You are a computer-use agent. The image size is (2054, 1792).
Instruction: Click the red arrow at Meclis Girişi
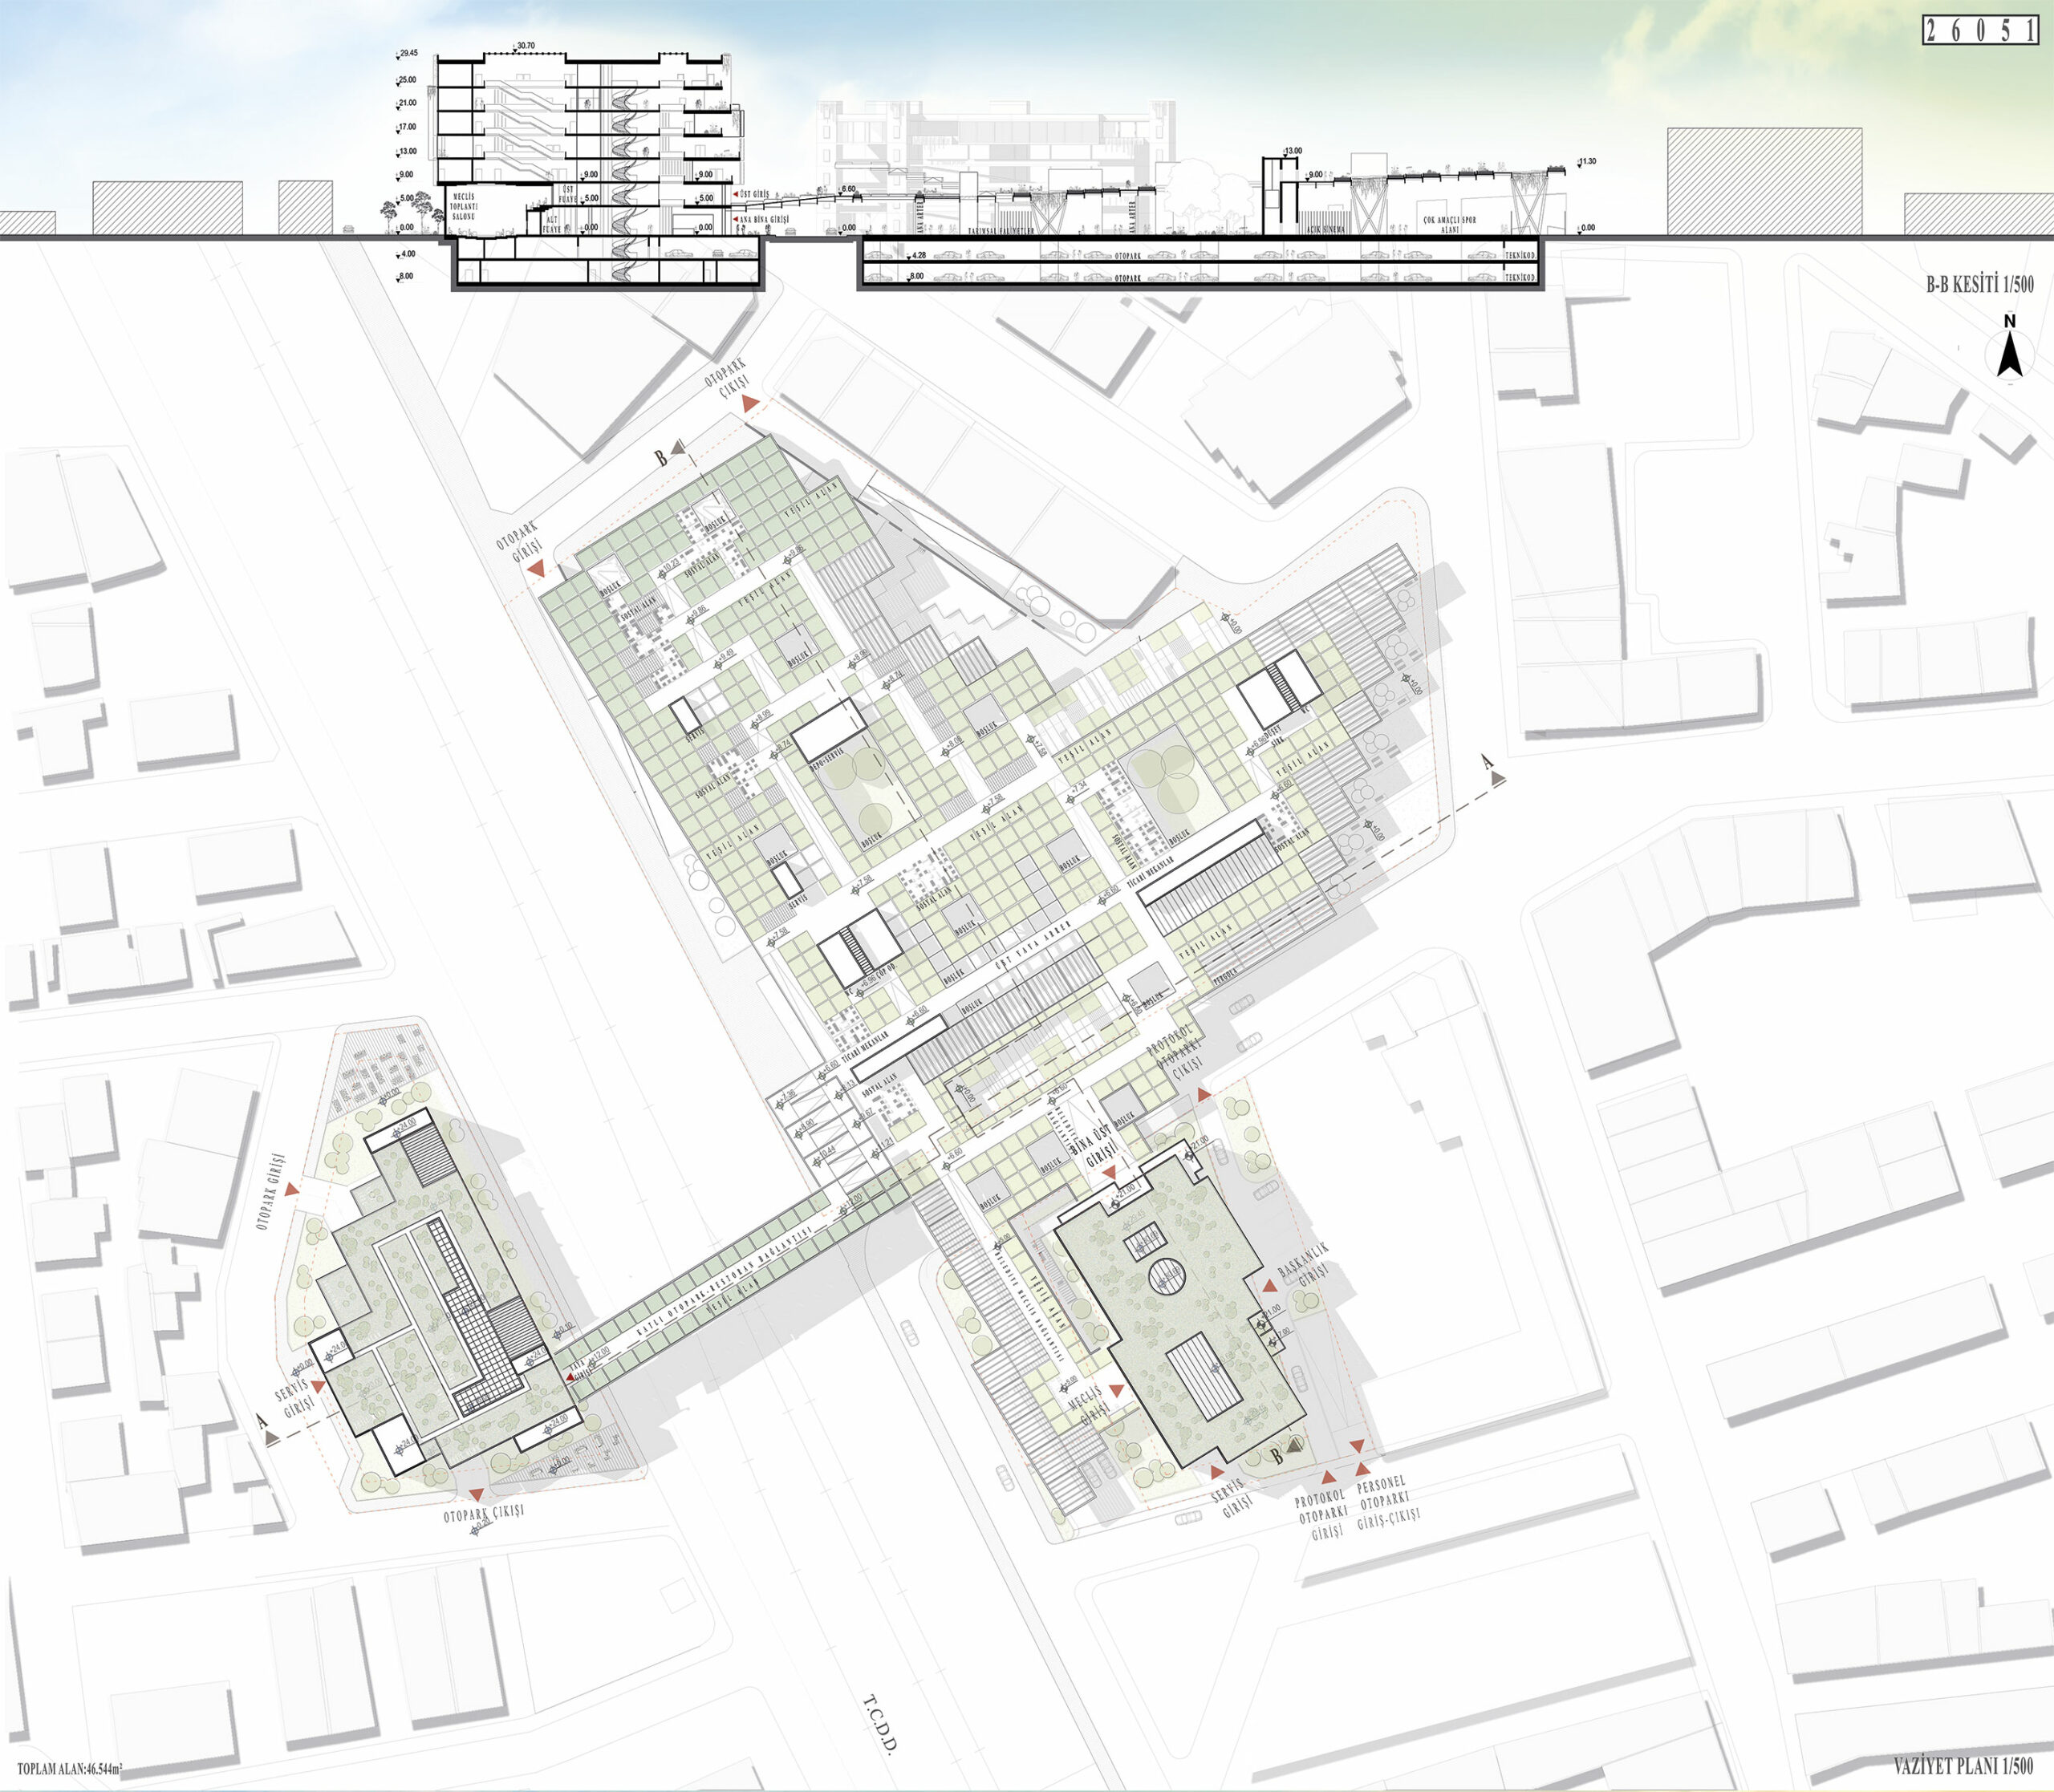tap(1116, 1392)
